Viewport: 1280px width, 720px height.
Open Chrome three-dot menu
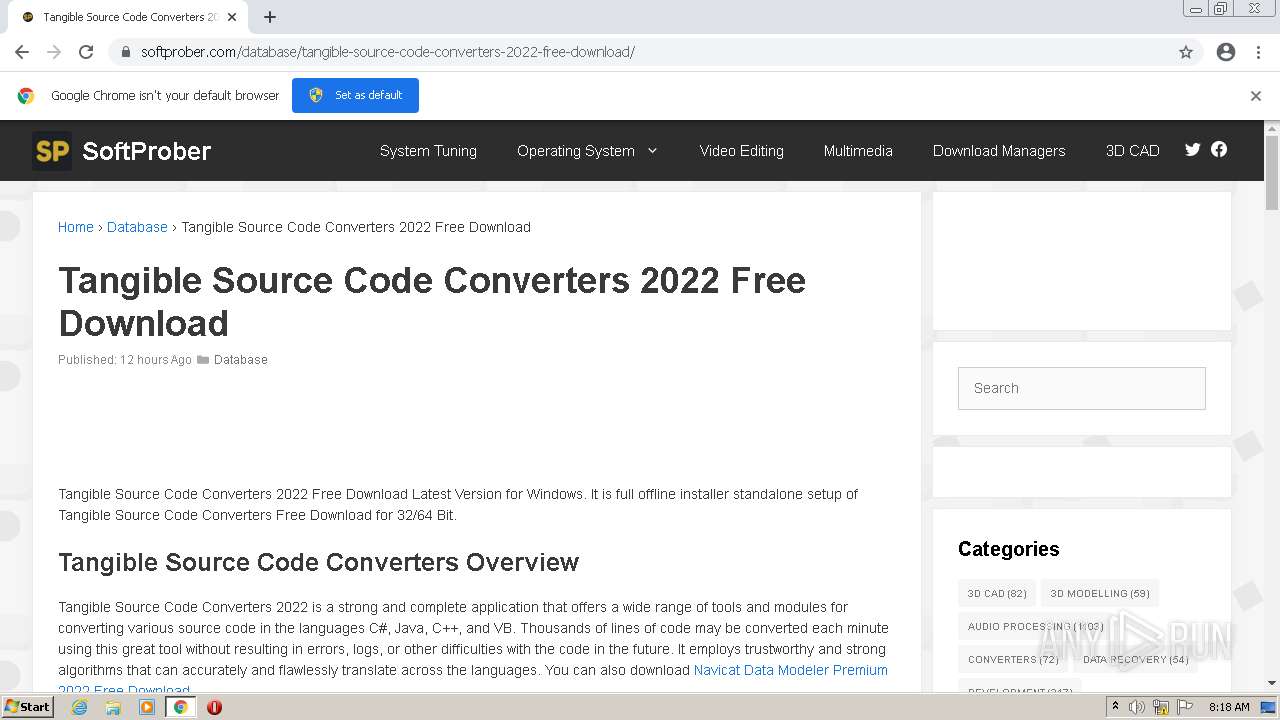[1258, 52]
